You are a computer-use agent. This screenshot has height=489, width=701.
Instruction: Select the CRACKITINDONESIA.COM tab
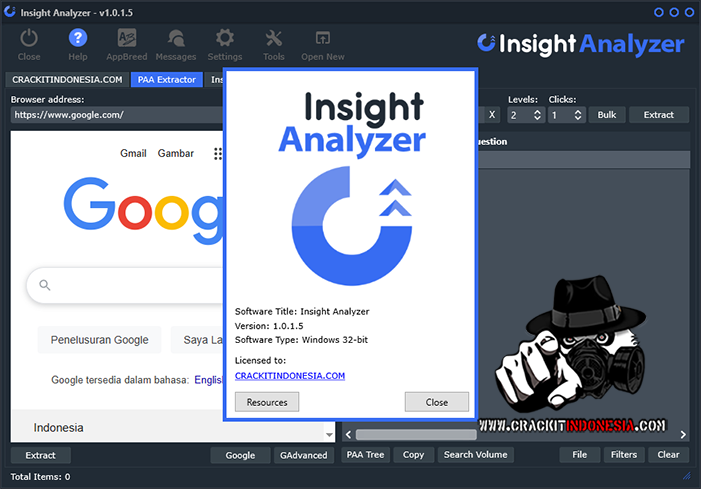tap(67, 79)
